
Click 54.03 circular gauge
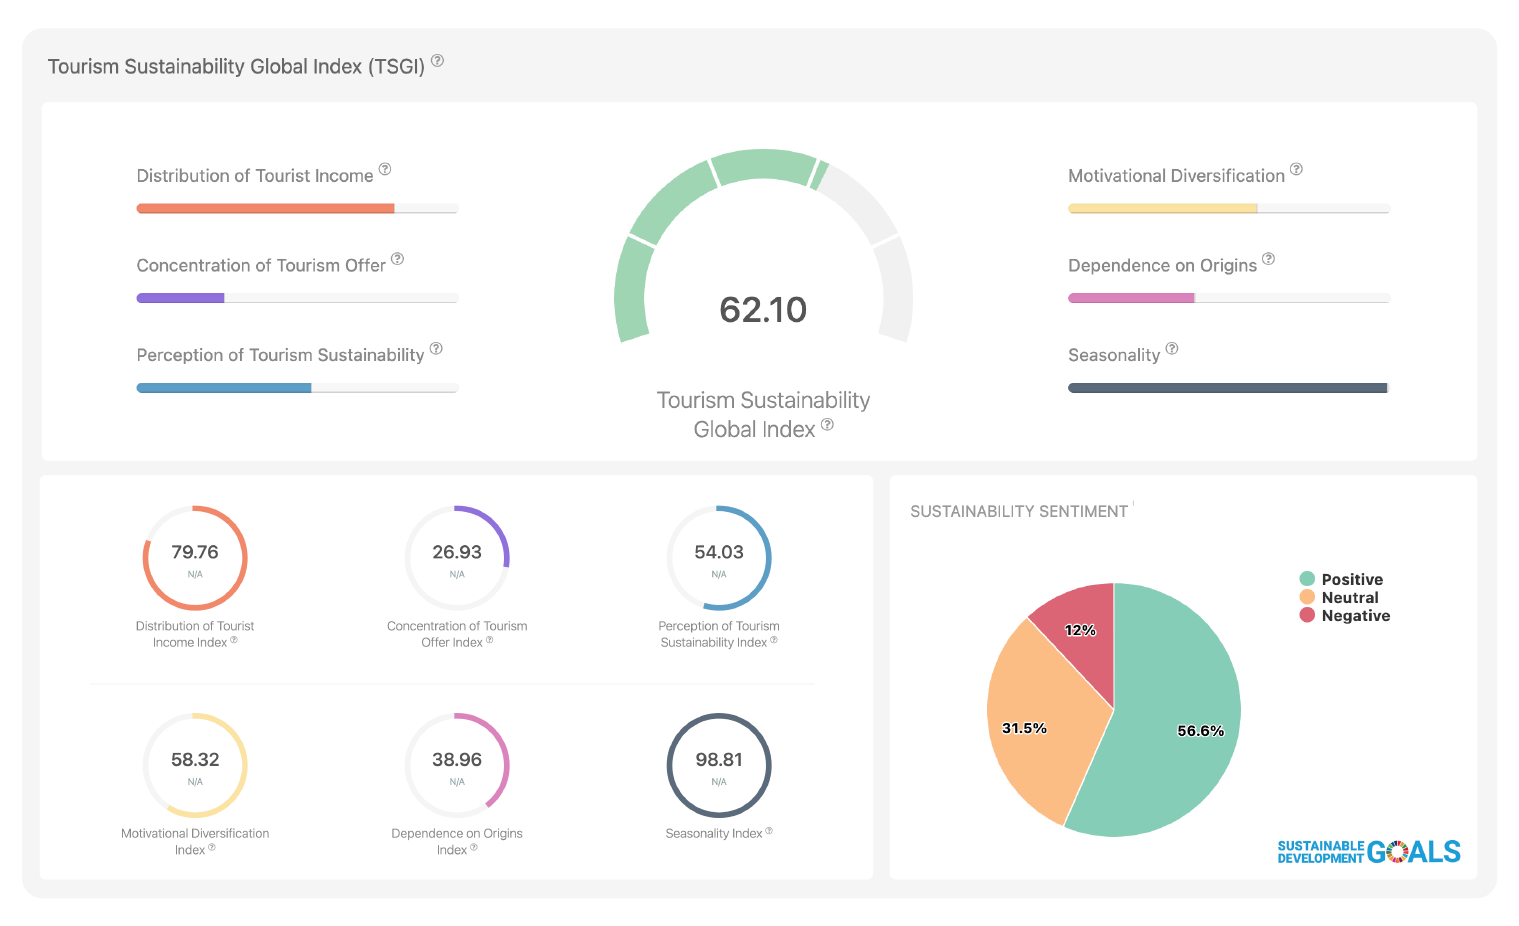[x=719, y=558]
